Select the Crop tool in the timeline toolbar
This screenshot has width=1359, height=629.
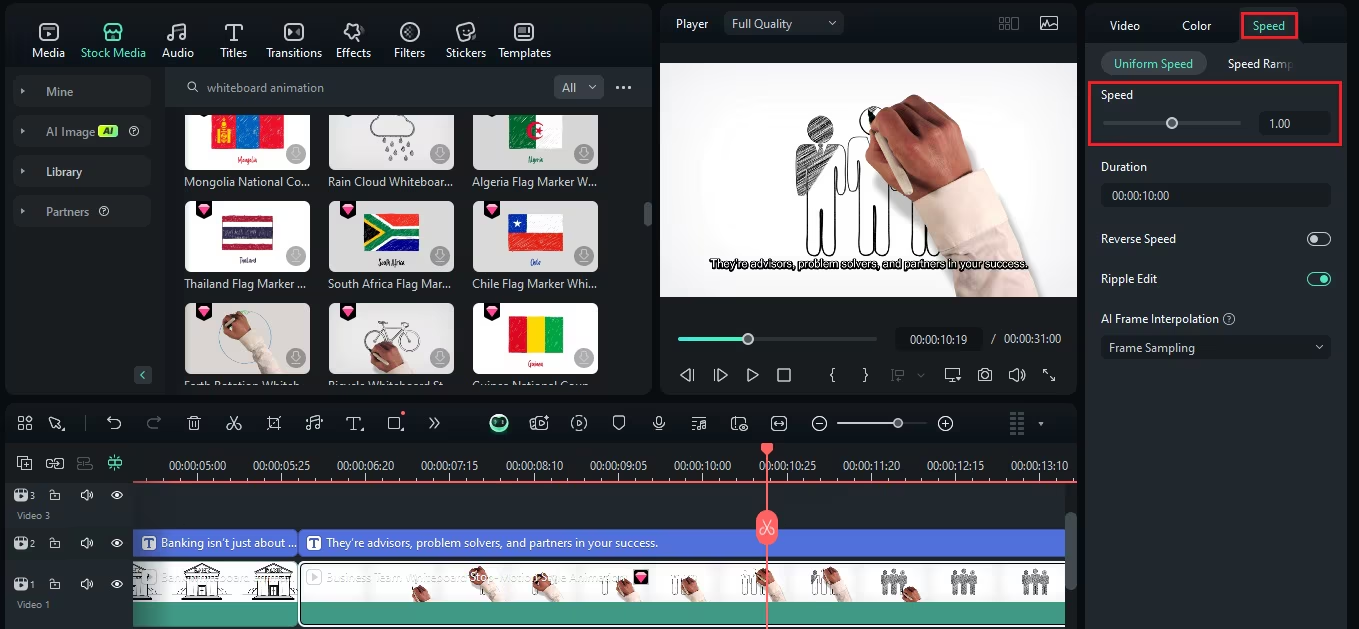coord(274,422)
